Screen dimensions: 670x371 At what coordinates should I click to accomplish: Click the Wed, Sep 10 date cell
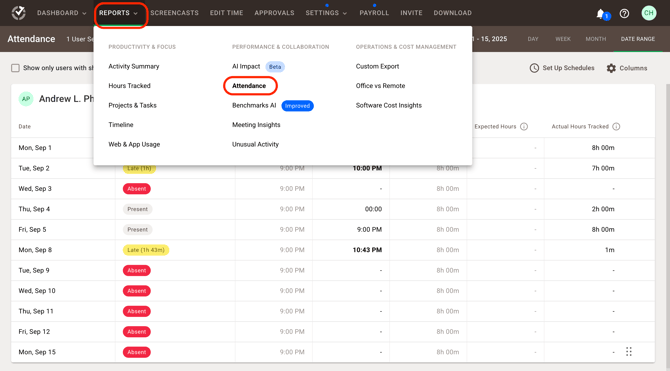pyautogui.click(x=37, y=291)
